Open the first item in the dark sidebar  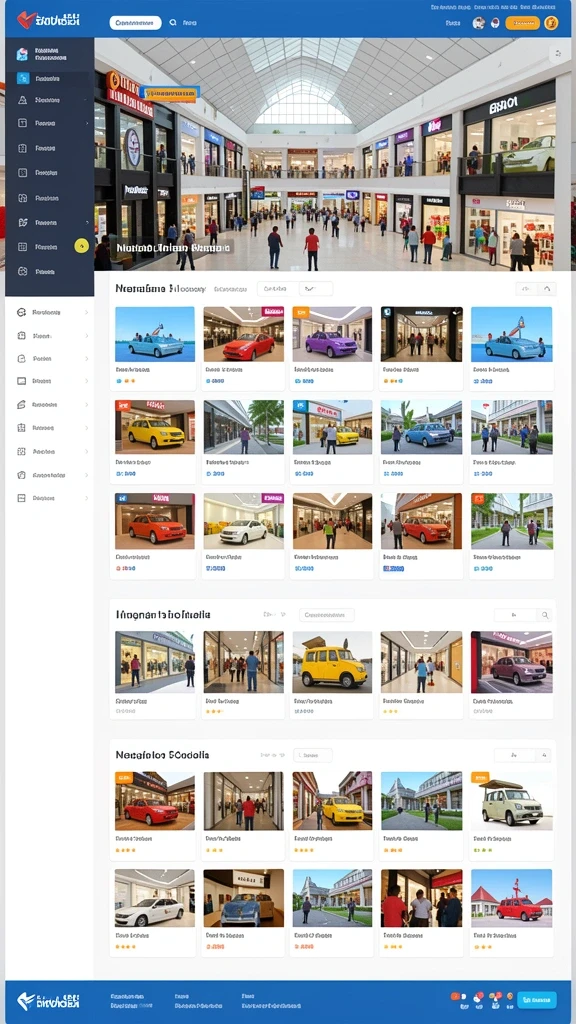(x=50, y=54)
